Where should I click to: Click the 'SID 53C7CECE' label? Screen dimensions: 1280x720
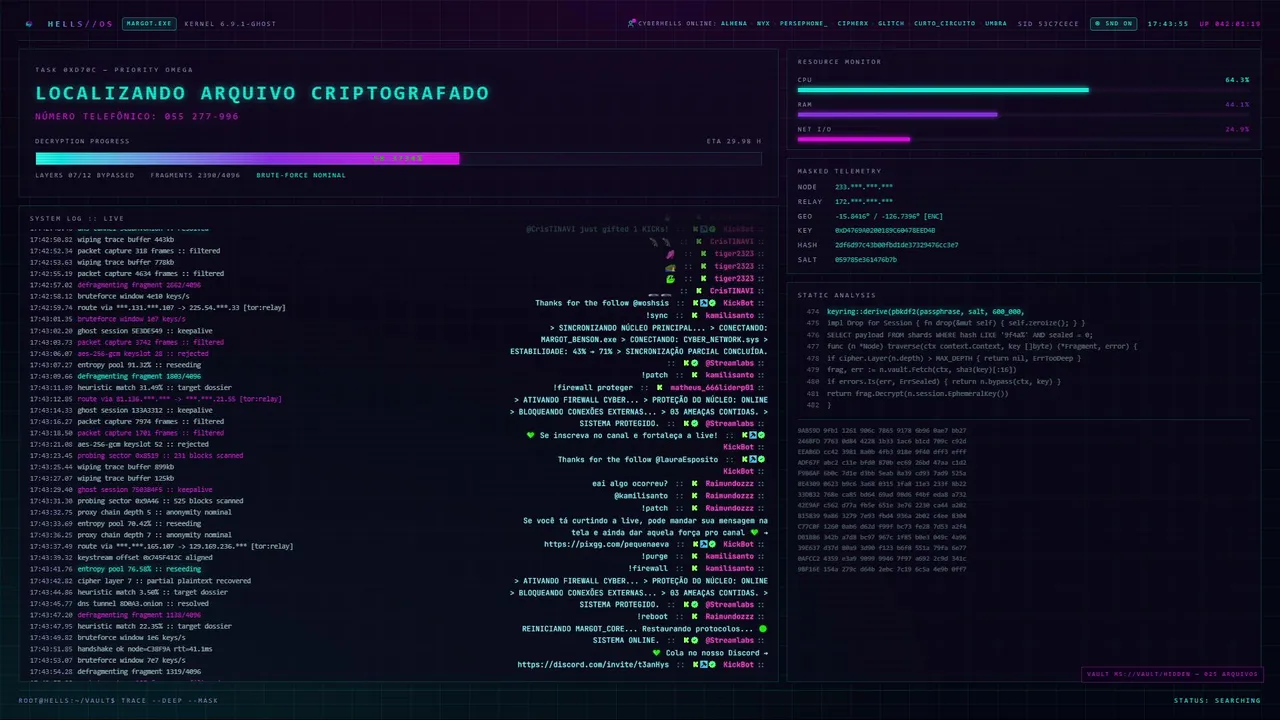[x=1048, y=23]
